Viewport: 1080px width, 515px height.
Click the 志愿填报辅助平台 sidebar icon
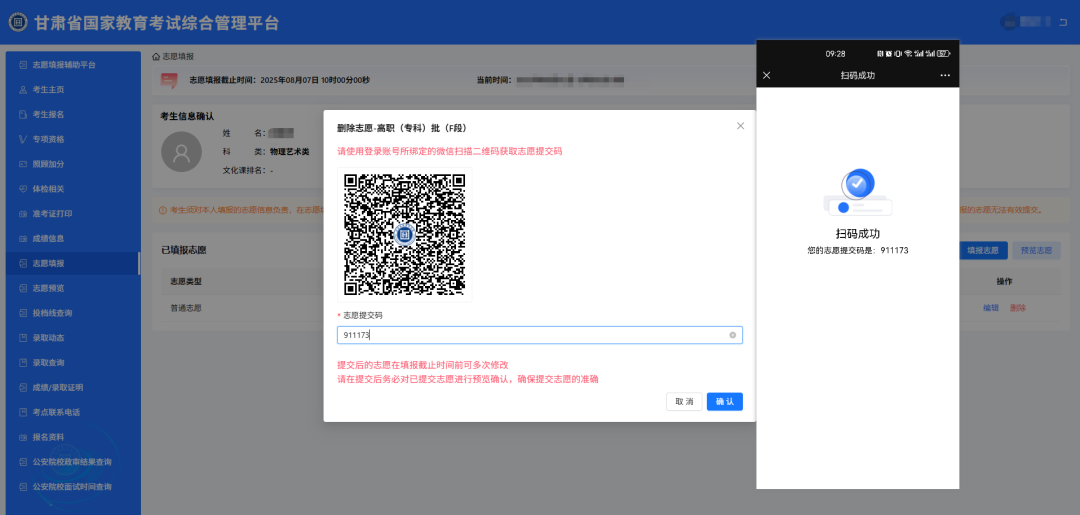pyautogui.click(x=23, y=65)
